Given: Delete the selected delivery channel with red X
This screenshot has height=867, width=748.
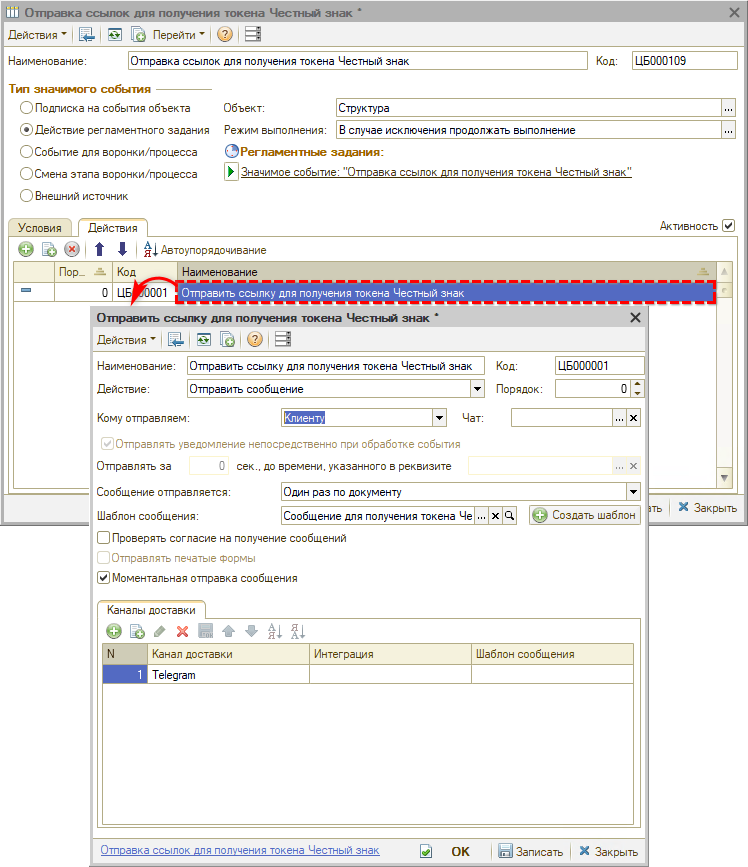Looking at the screenshot, I should 182,631.
